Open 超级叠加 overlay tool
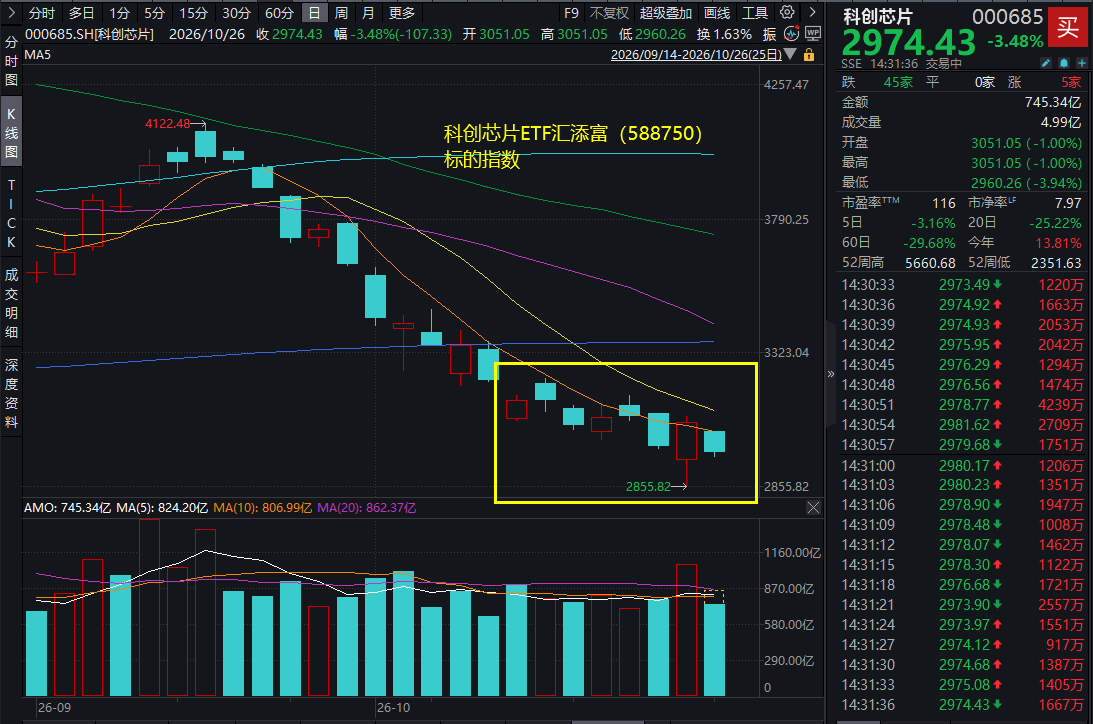 click(666, 13)
